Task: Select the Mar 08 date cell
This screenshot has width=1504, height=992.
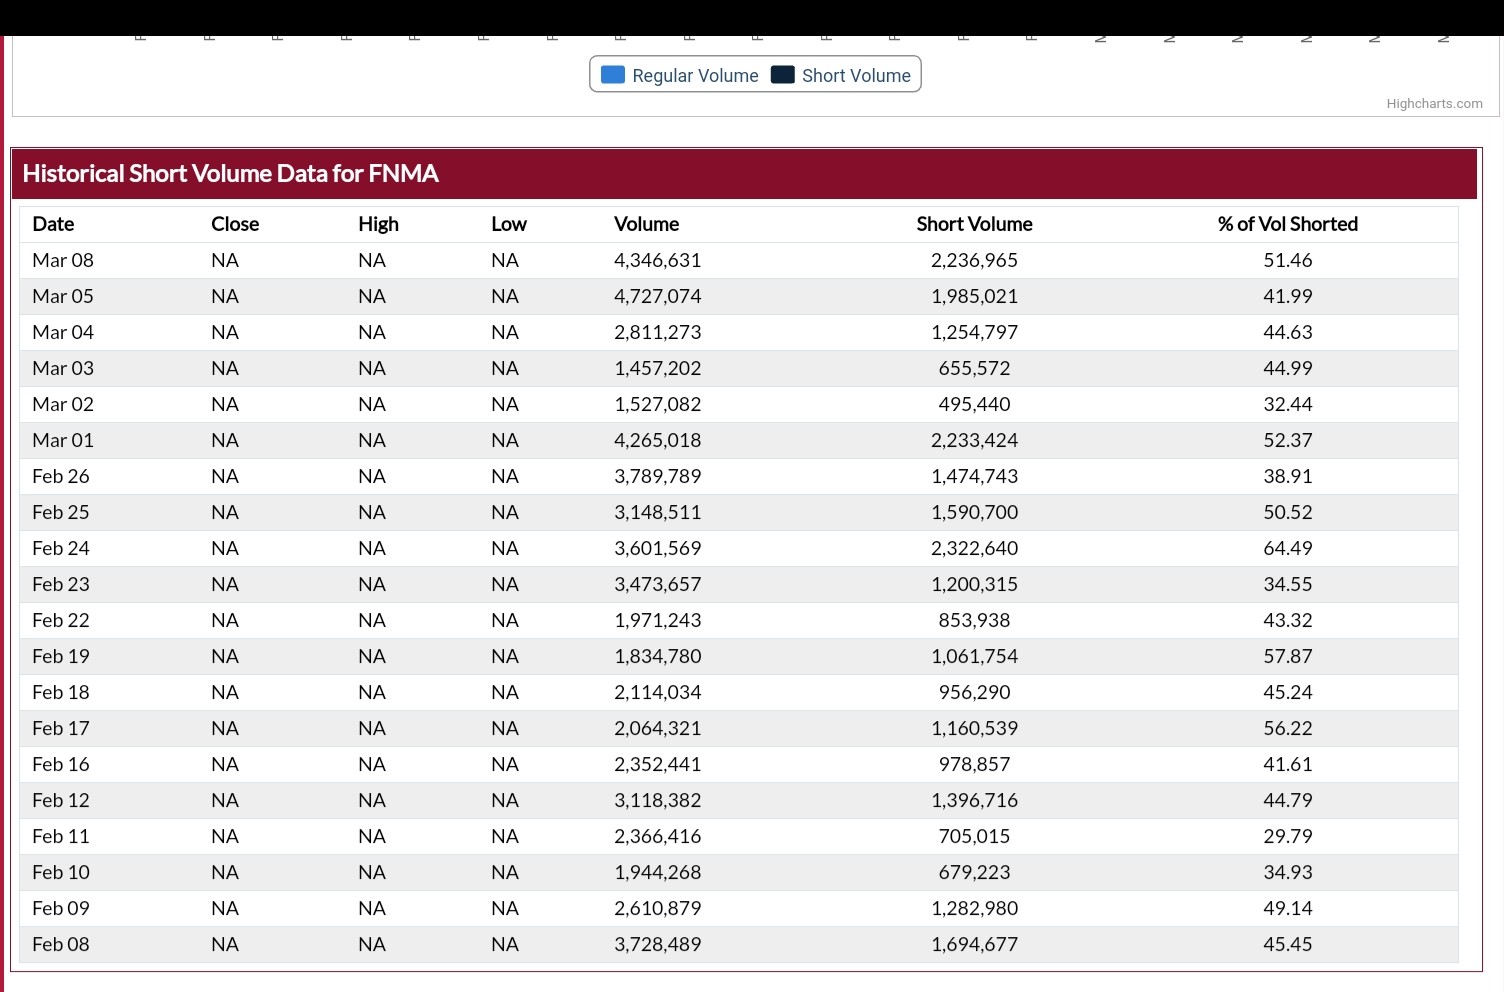Action: point(63,260)
